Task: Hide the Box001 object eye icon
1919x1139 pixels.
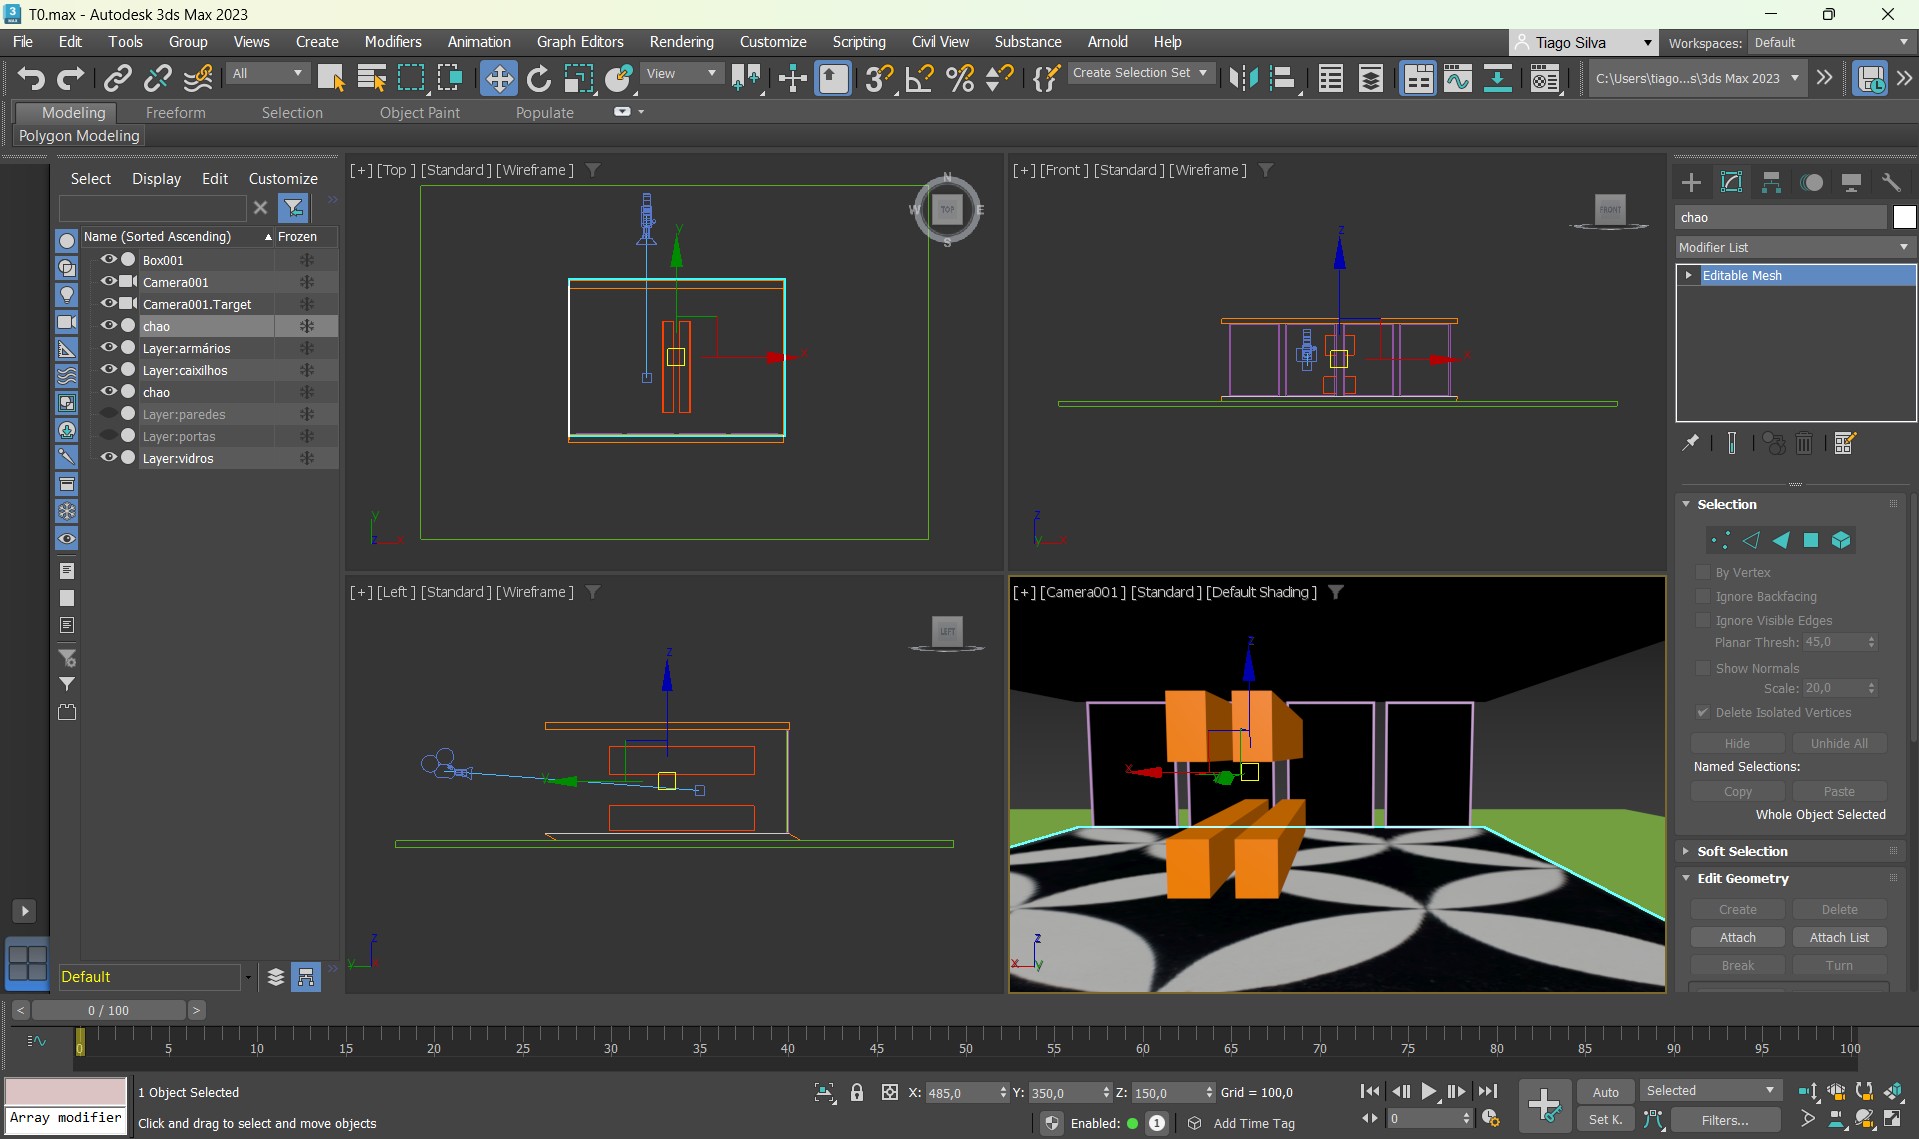Action: point(108,260)
